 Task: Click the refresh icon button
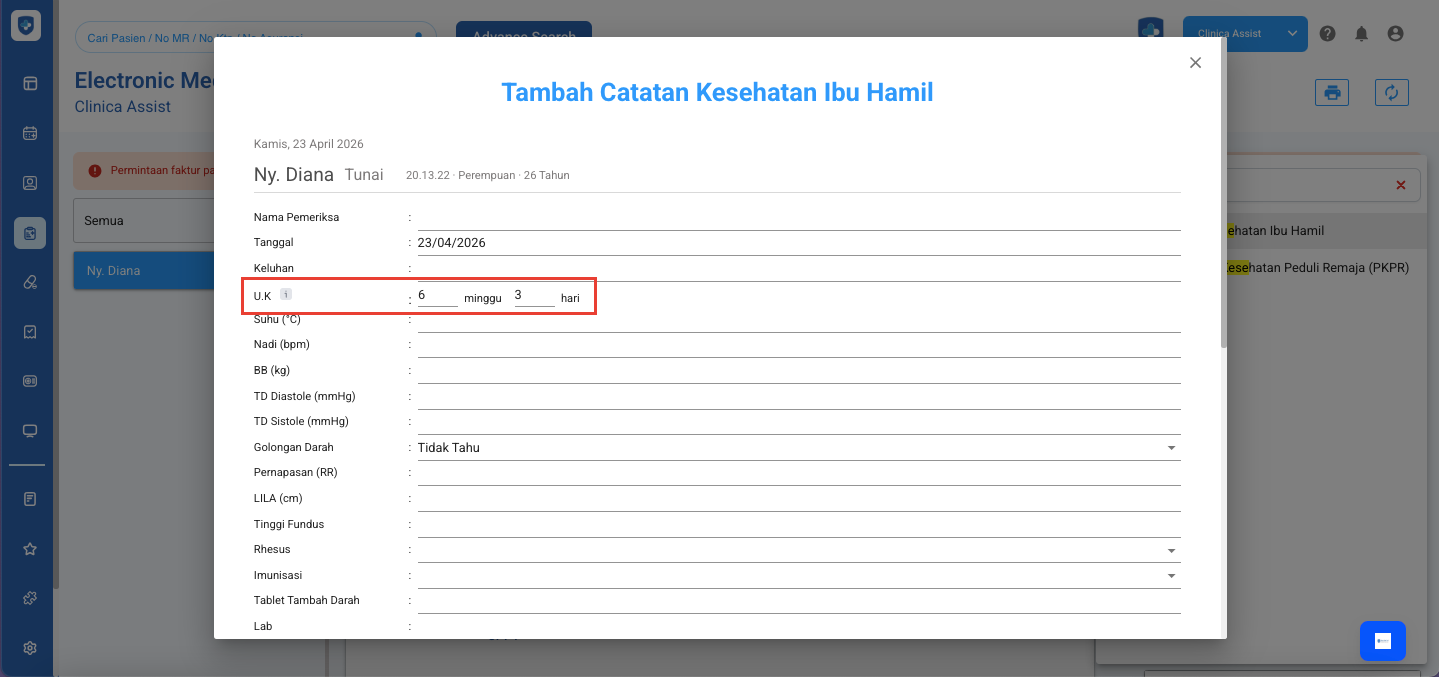point(1391,93)
